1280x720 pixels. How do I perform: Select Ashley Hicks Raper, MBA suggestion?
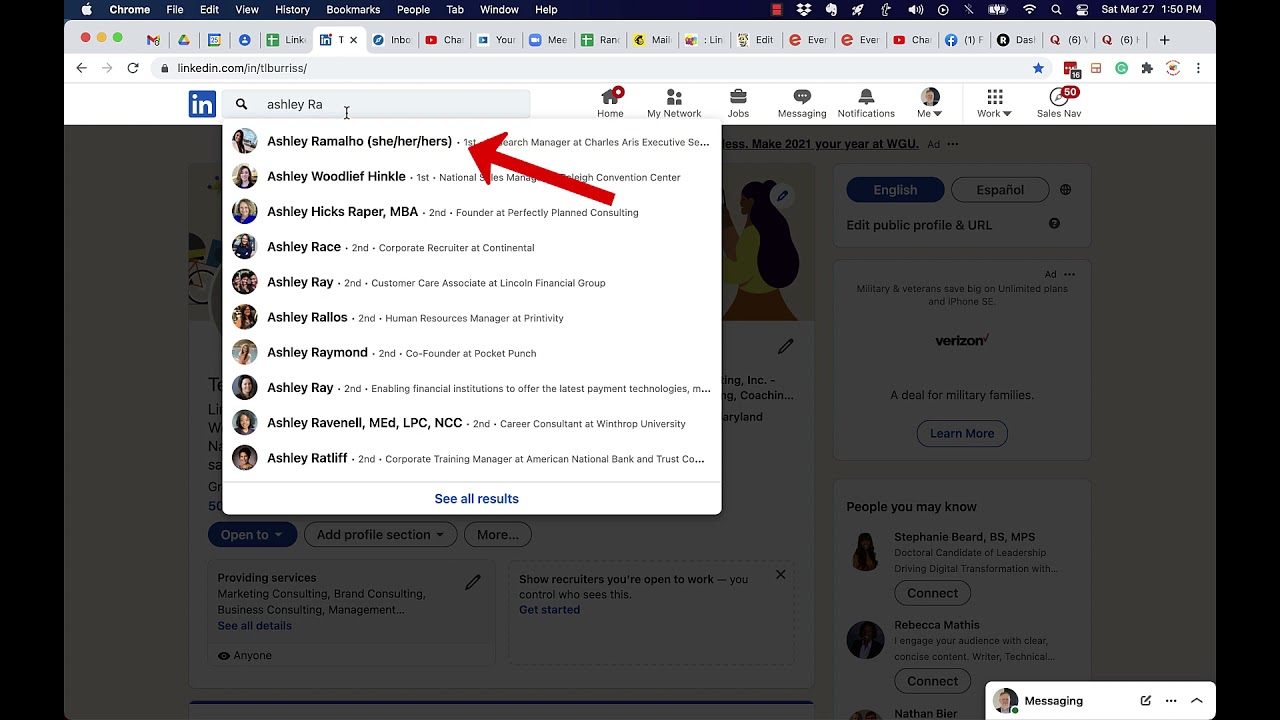click(x=471, y=212)
